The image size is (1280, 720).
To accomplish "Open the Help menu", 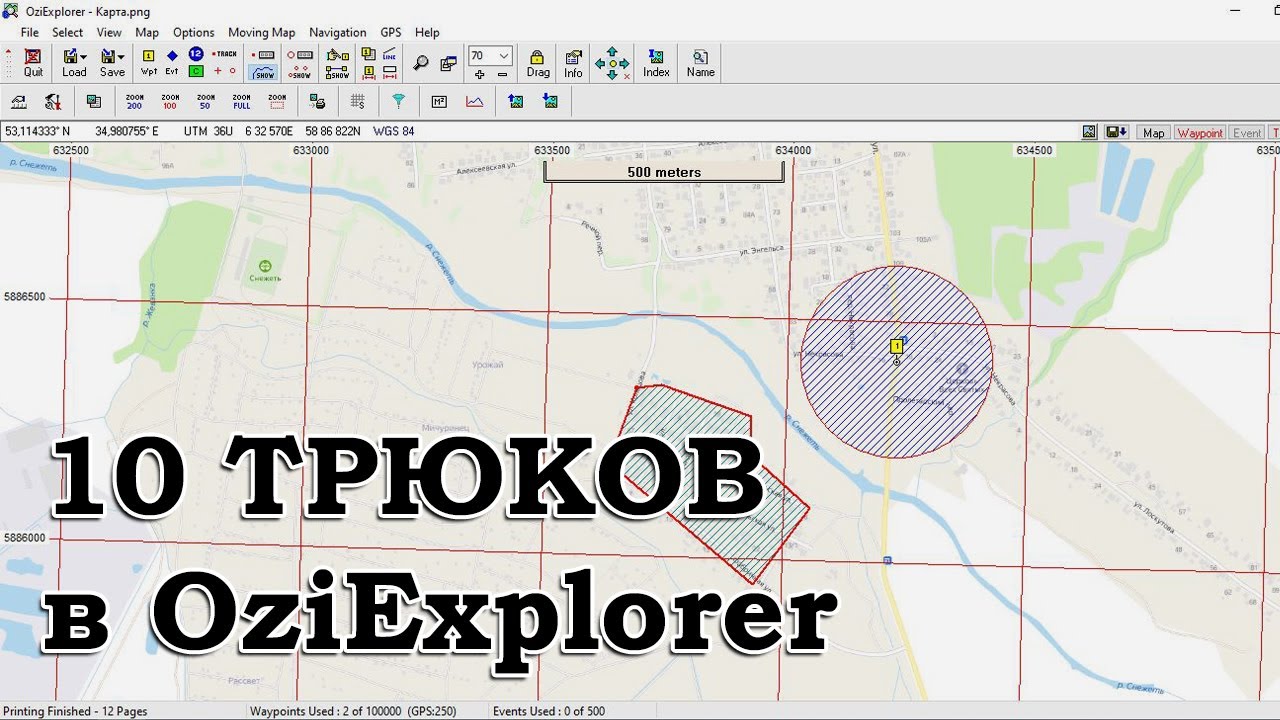I will coord(427,32).
